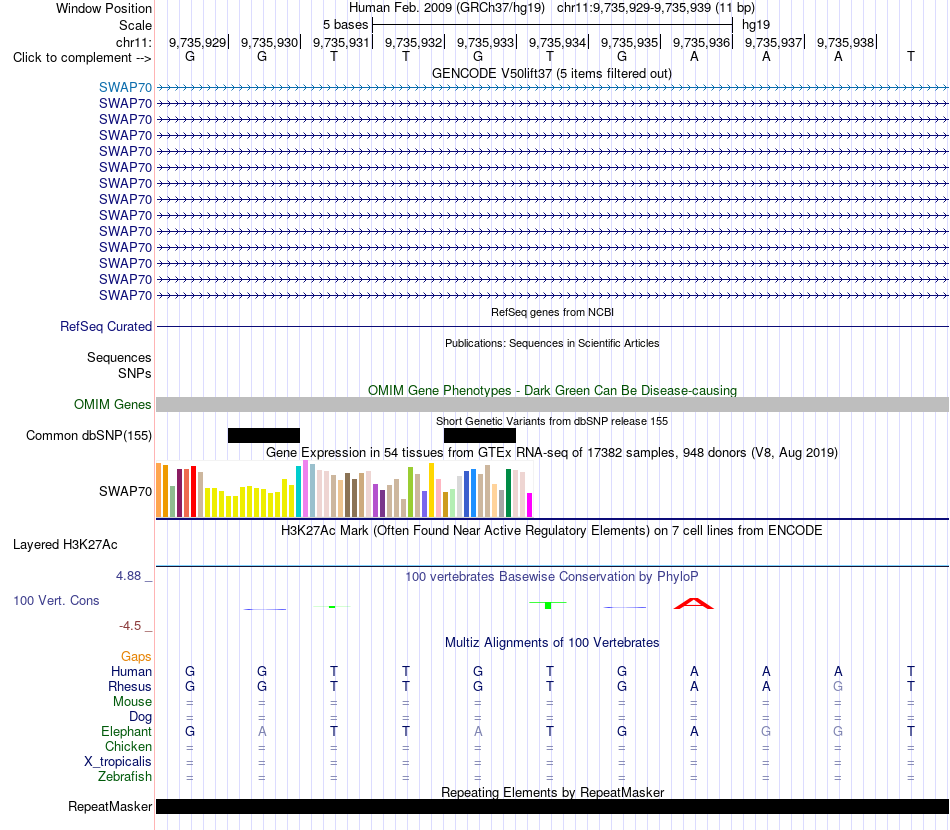The image size is (950, 830).
Task: Select the Elephant species label
Action: pyautogui.click(x=127, y=731)
